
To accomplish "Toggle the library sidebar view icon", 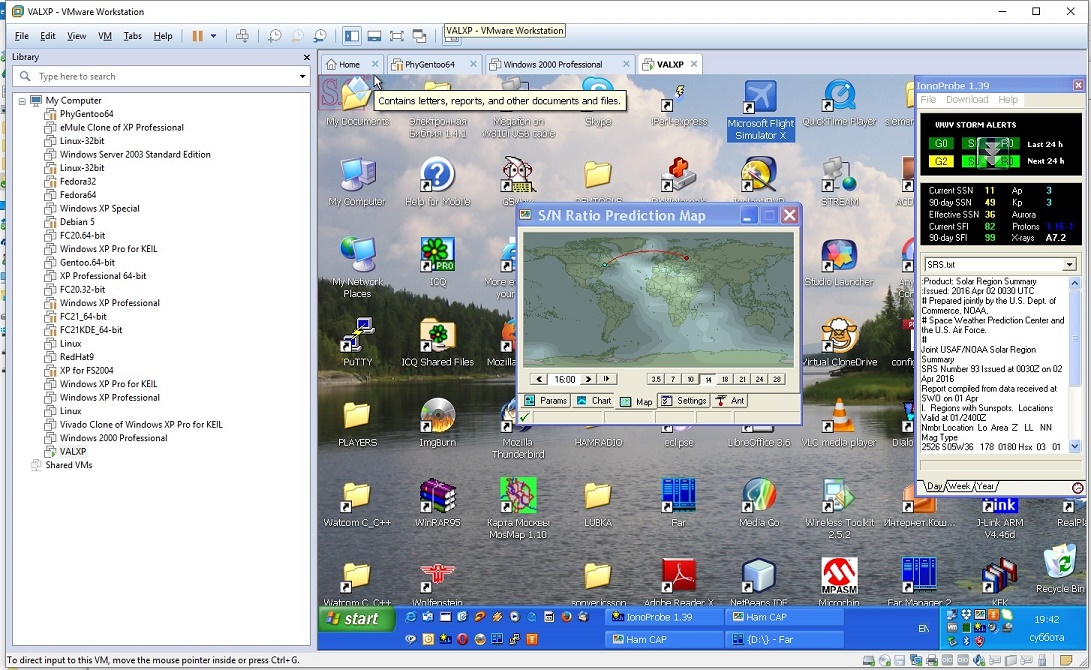I will pyautogui.click(x=352, y=35).
